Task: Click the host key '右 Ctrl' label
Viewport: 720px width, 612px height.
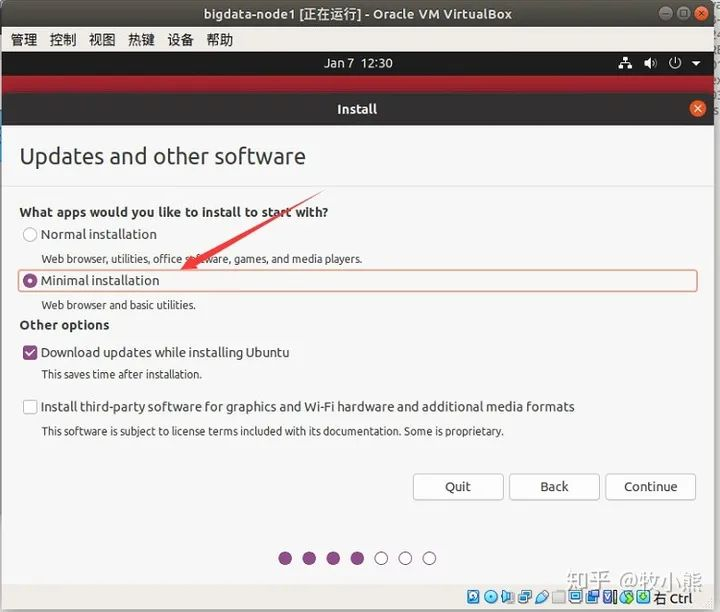Action: click(673, 598)
